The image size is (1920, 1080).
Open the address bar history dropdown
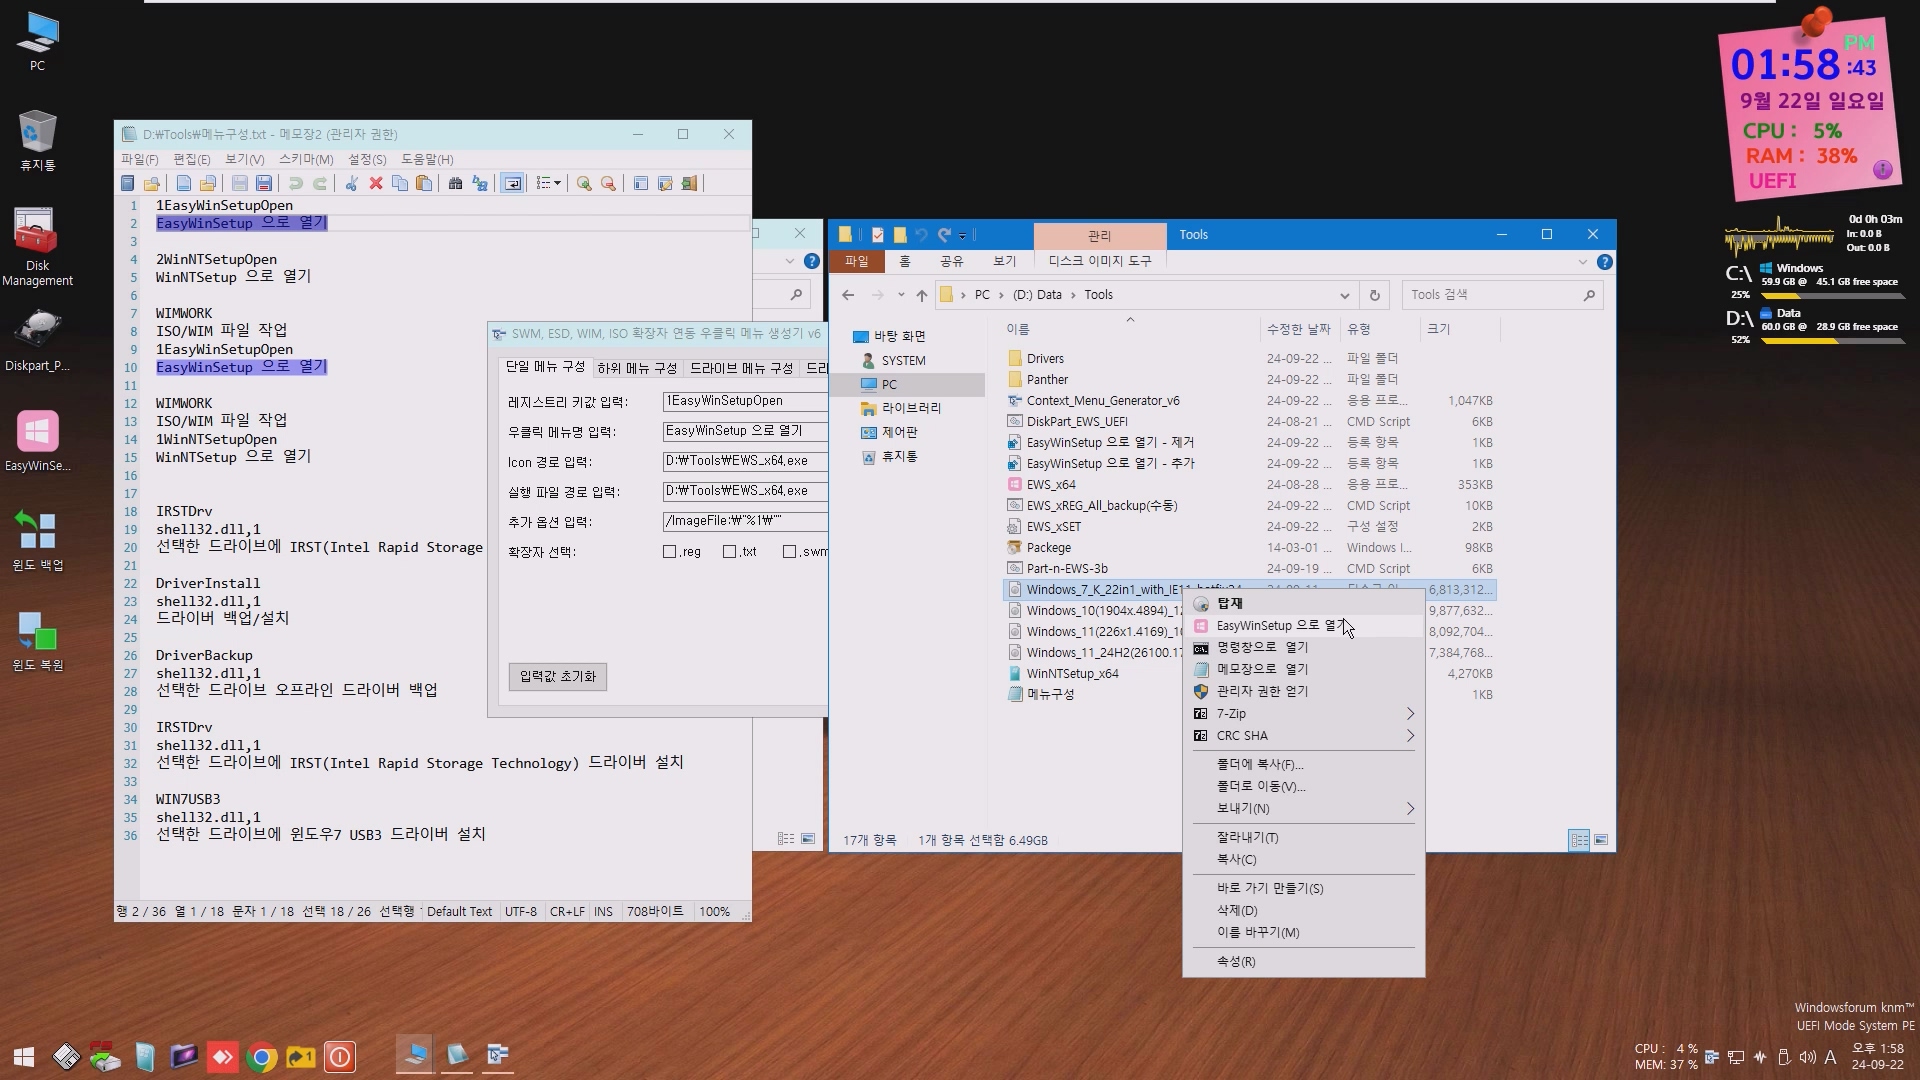pyautogui.click(x=1345, y=295)
